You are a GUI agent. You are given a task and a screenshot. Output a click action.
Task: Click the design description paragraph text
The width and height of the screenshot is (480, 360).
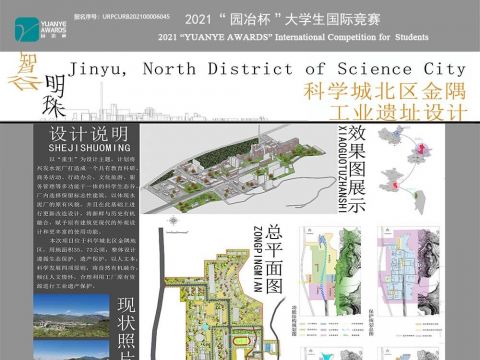click(86, 223)
